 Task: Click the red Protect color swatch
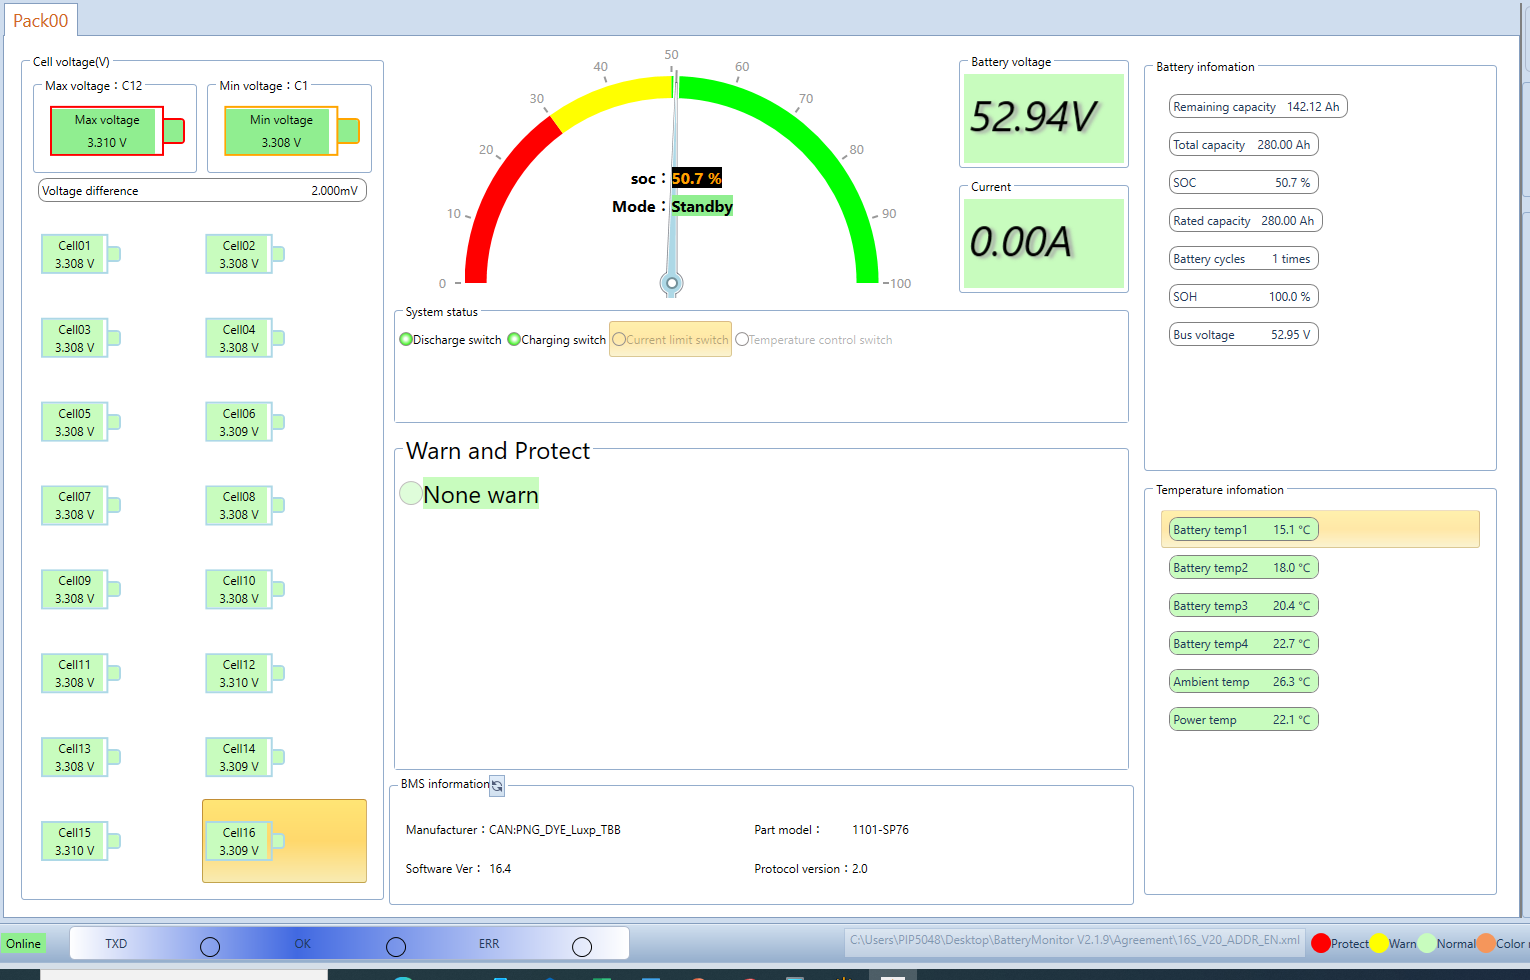coord(1320,943)
